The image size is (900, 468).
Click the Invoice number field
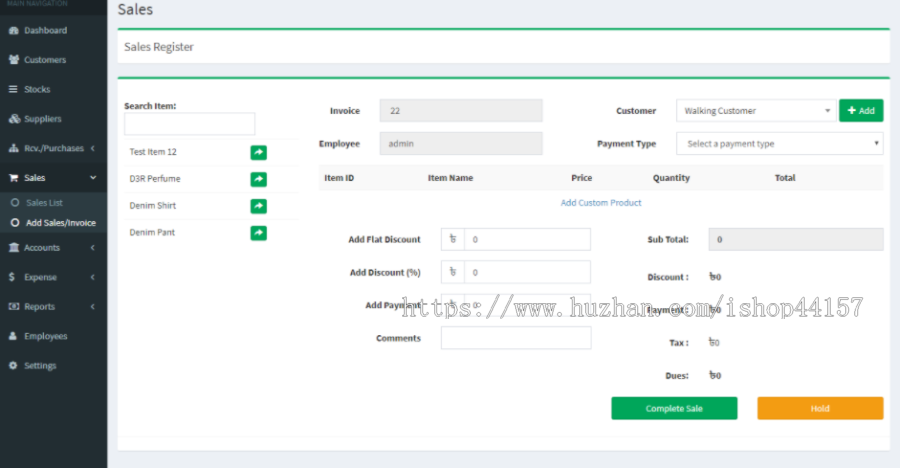[461, 111]
